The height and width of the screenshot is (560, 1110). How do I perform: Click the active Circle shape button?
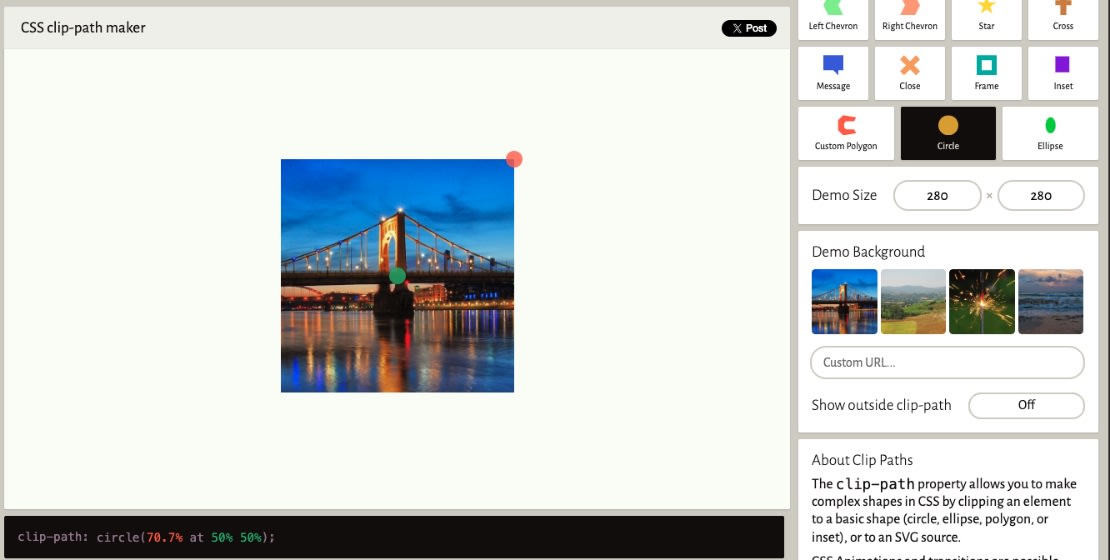[x=948, y=133]
